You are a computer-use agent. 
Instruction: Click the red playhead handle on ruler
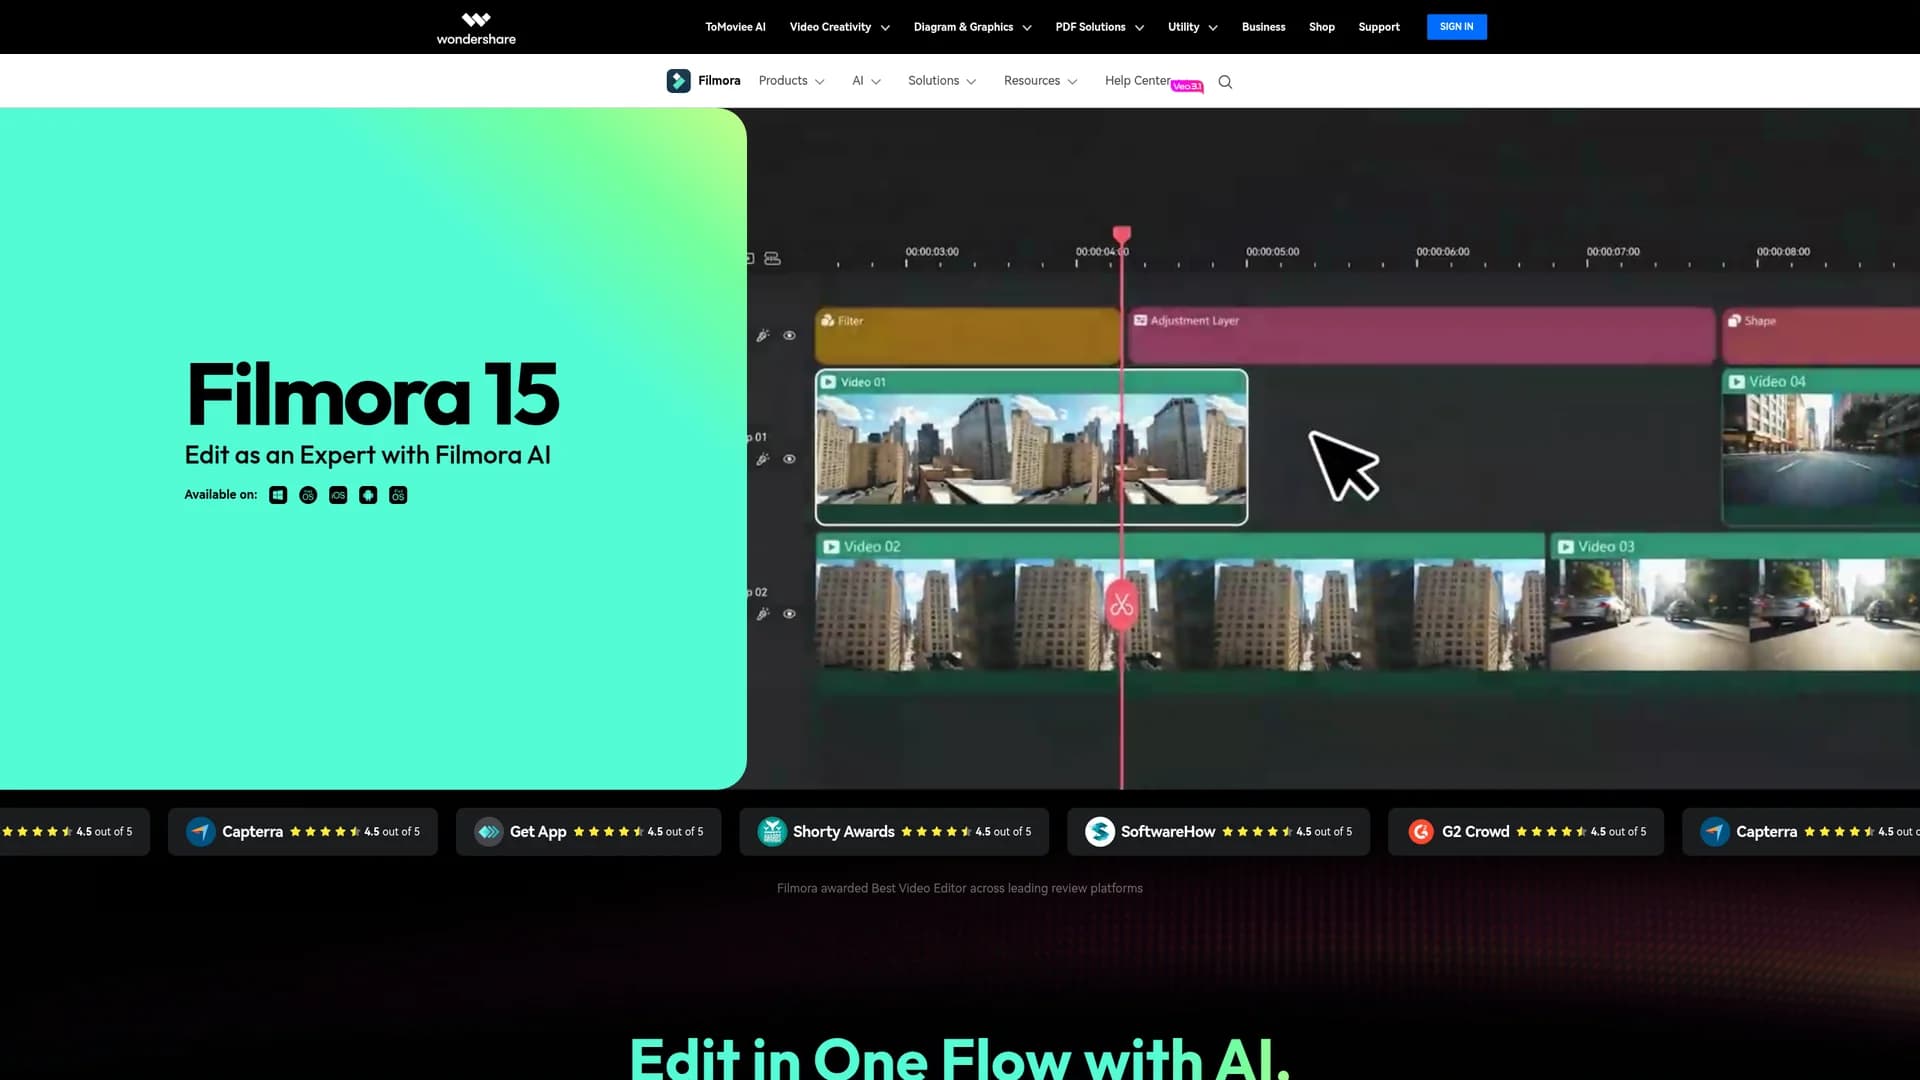1122,236
